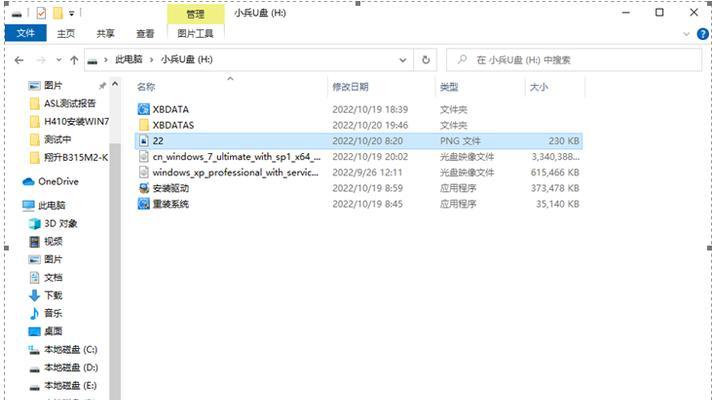The height and width of the screenshot is (400, 712).
Task: Click 小兵U盘 (H:) in the address breadcrumb
Action: pos(187,59)
